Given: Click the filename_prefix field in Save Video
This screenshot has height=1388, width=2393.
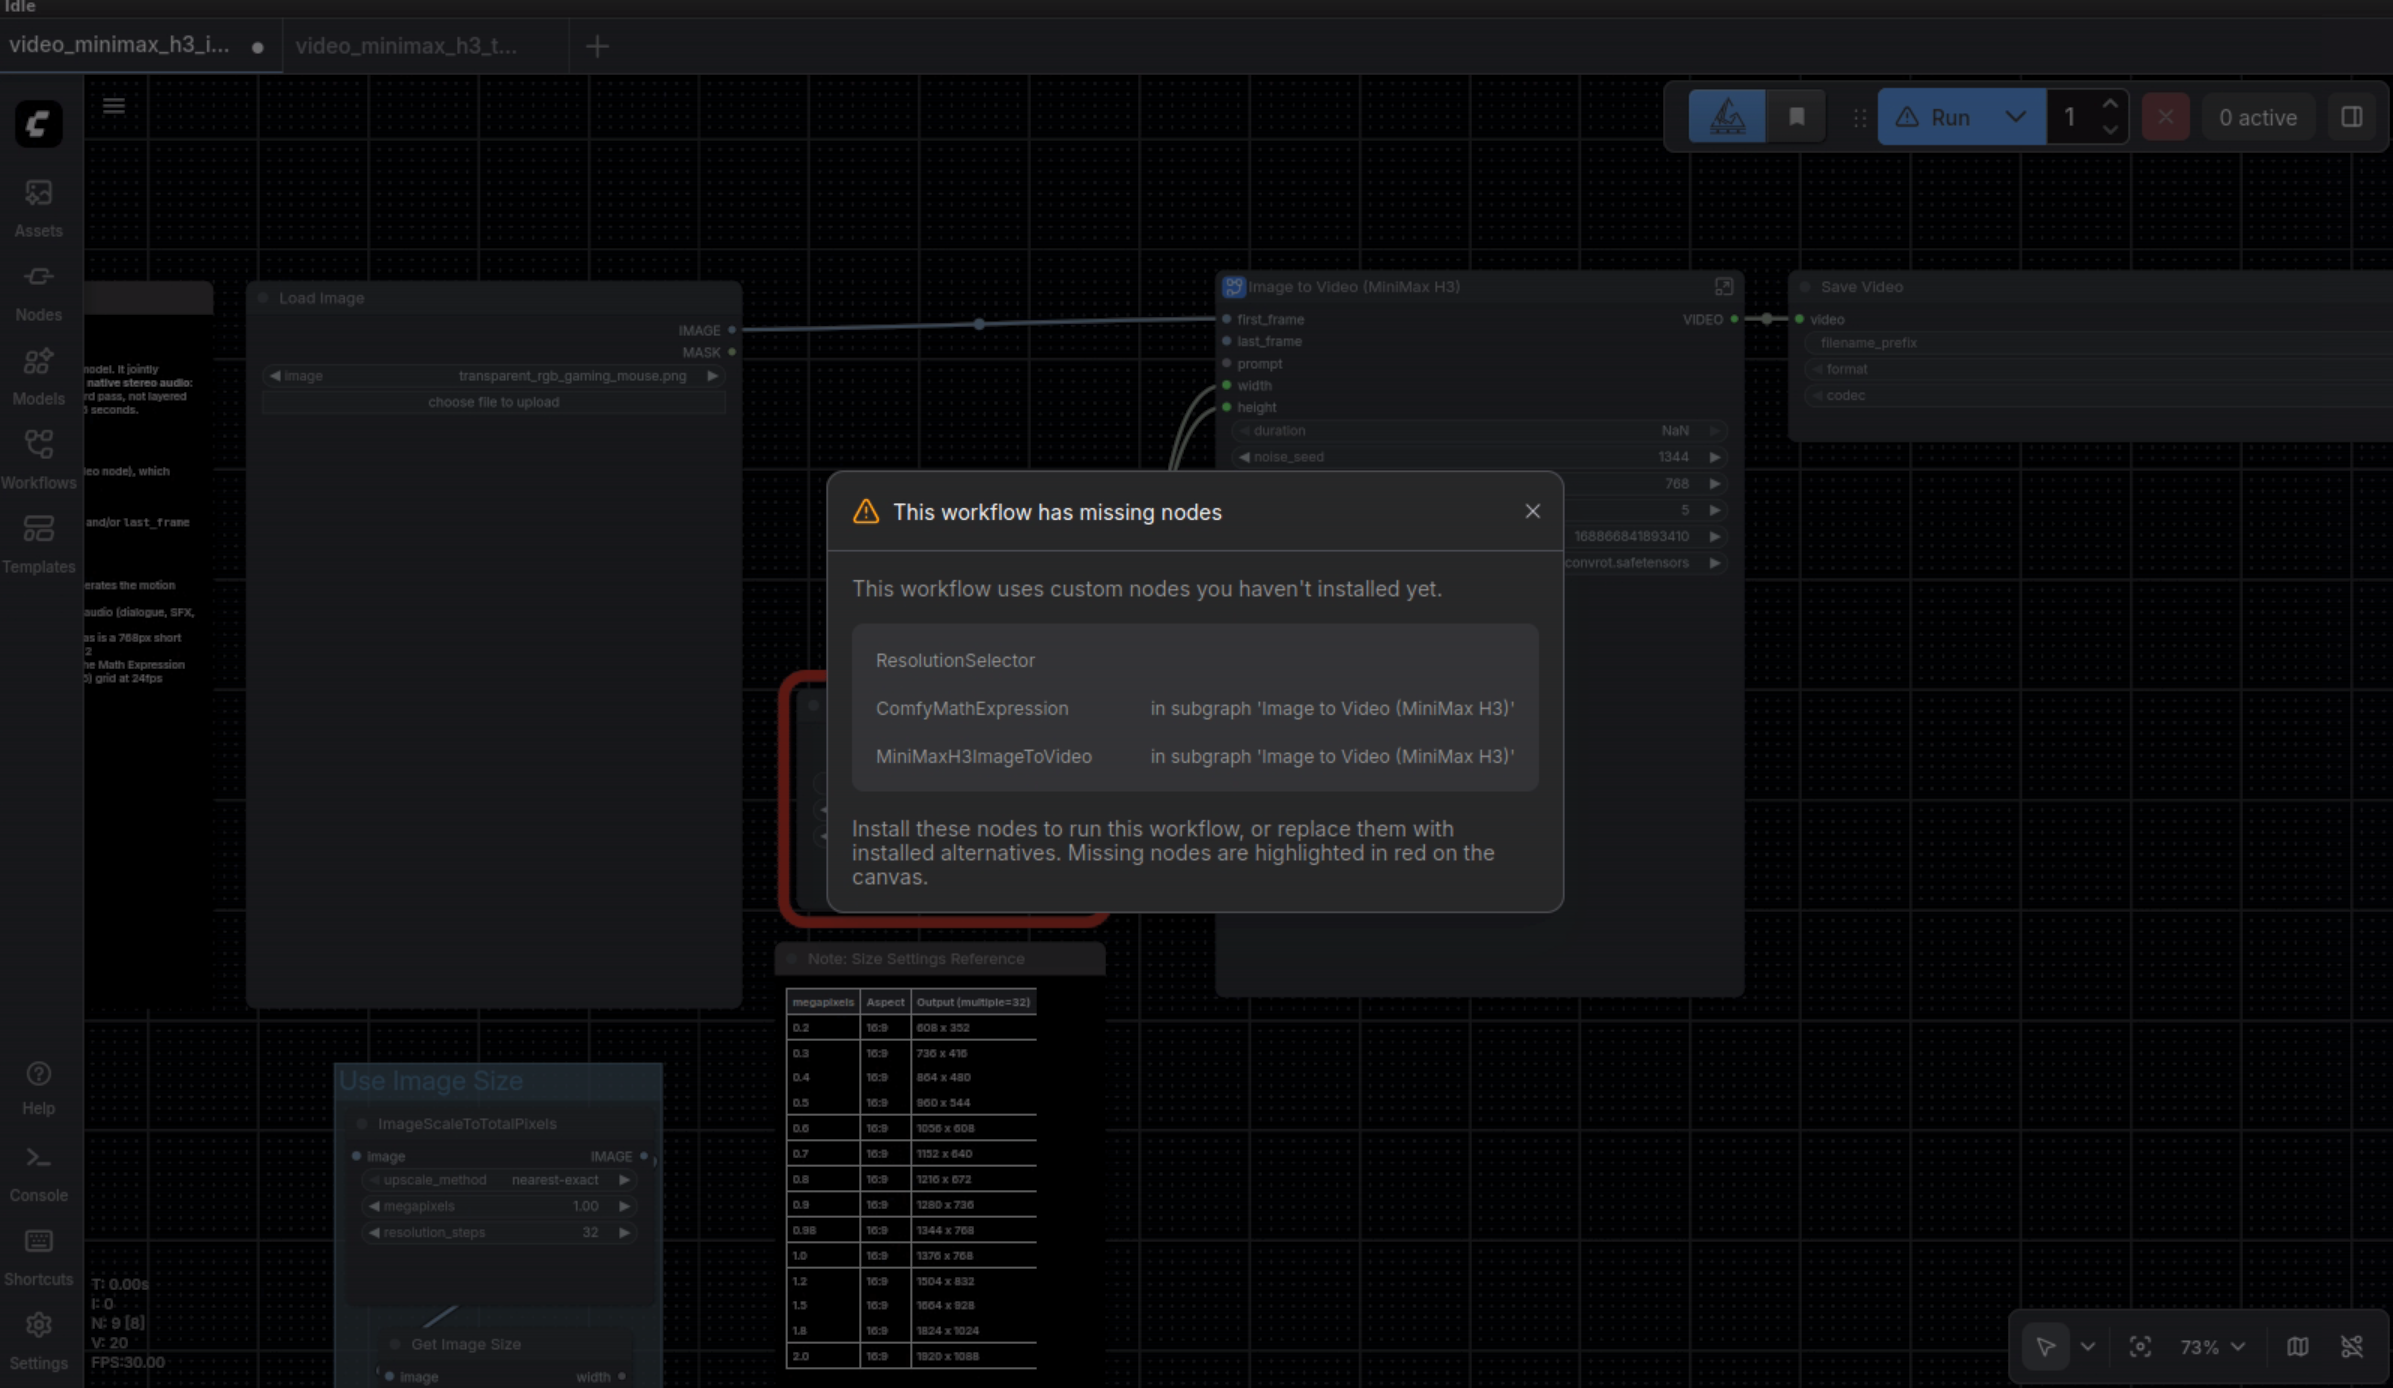Looking at the screenshot, I should pos(2098,343).
